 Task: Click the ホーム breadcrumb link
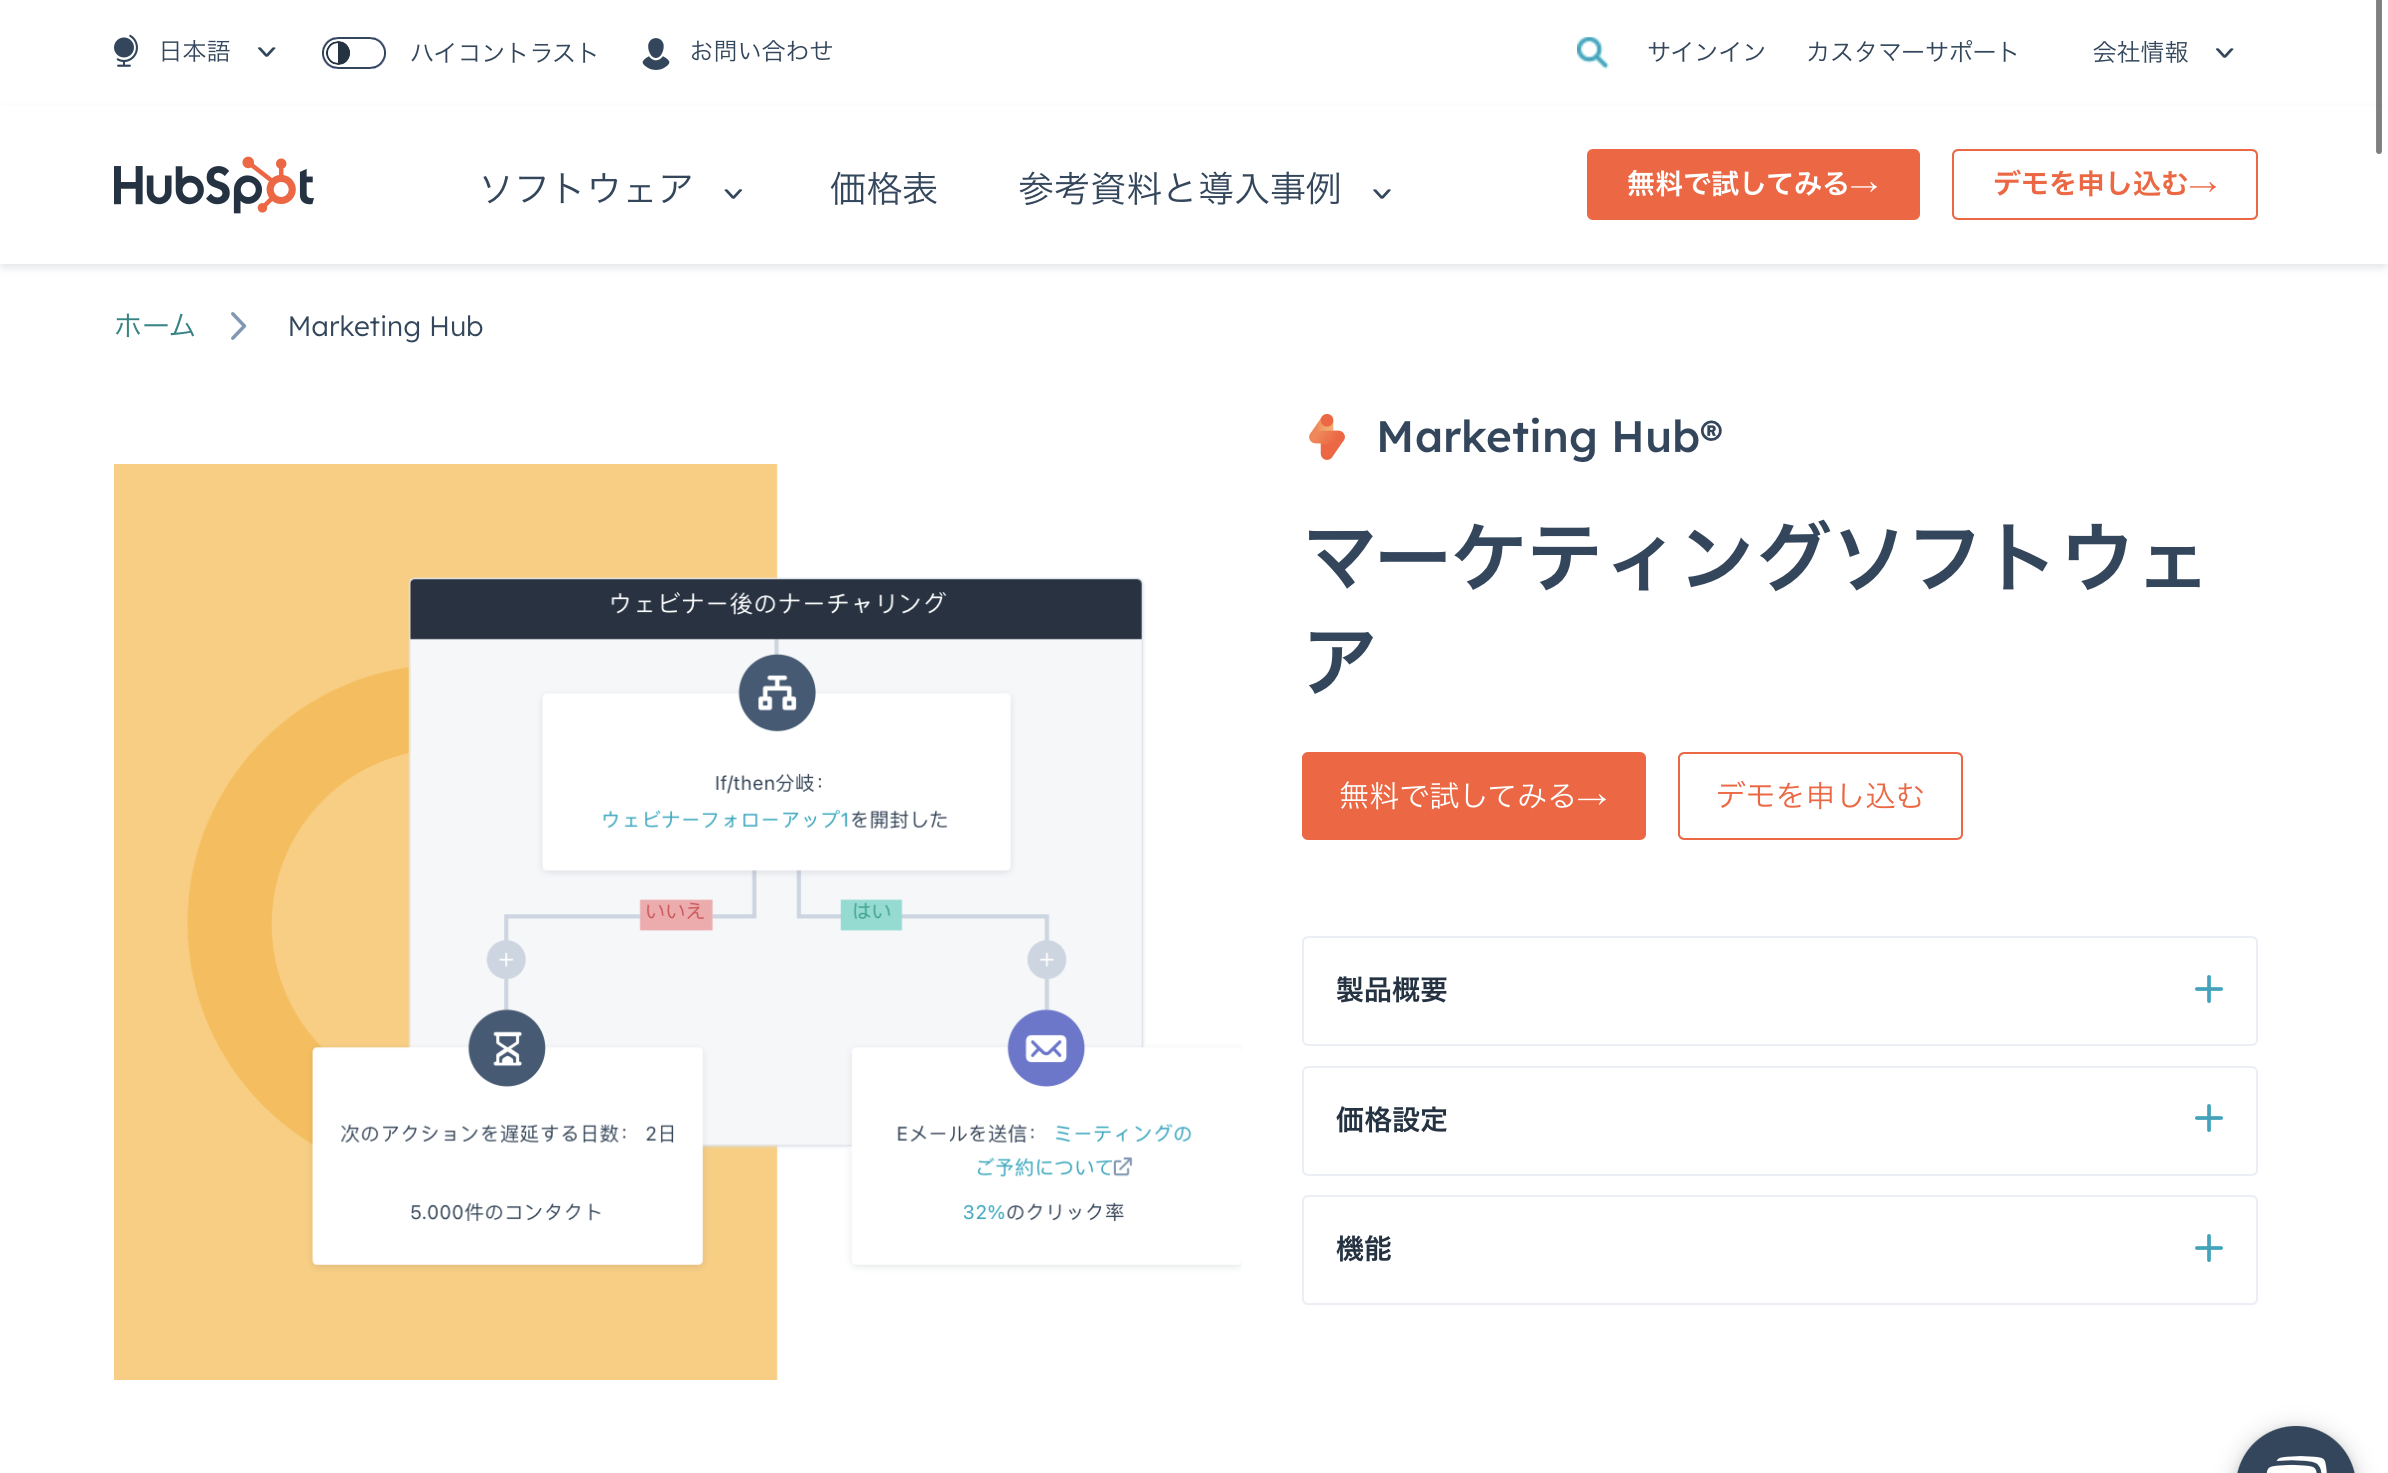click(155, 326)
